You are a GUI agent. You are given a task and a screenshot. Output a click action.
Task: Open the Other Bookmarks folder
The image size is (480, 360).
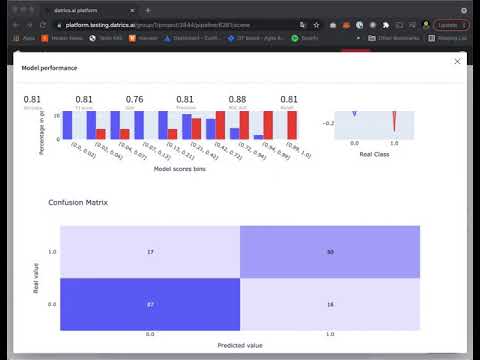point(394,38)
